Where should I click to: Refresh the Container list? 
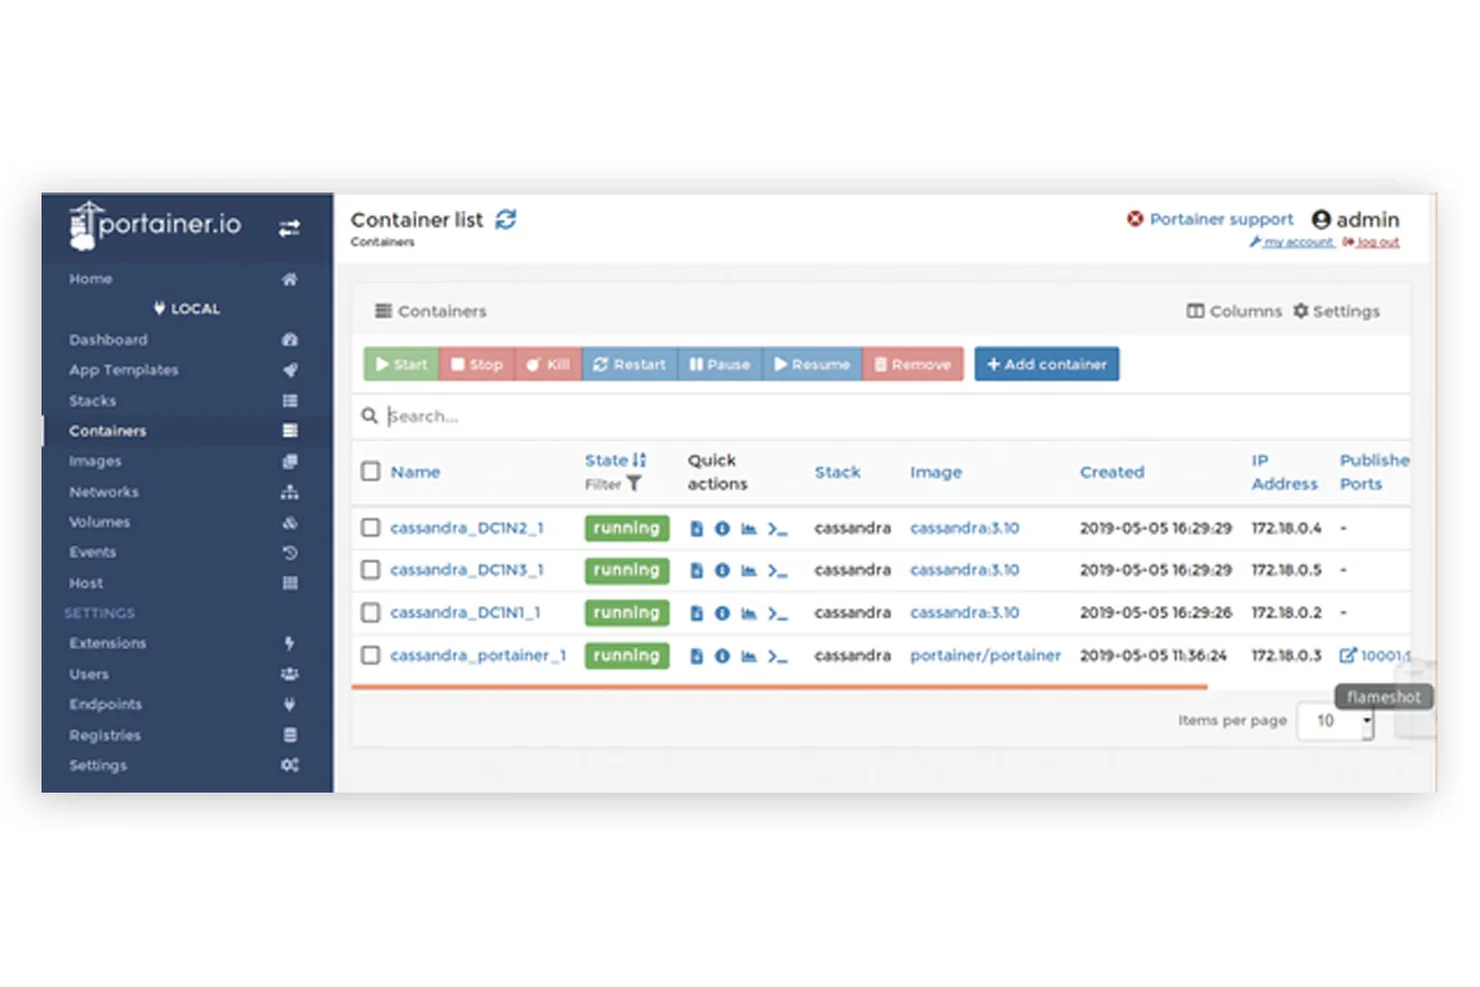(506, 219)
